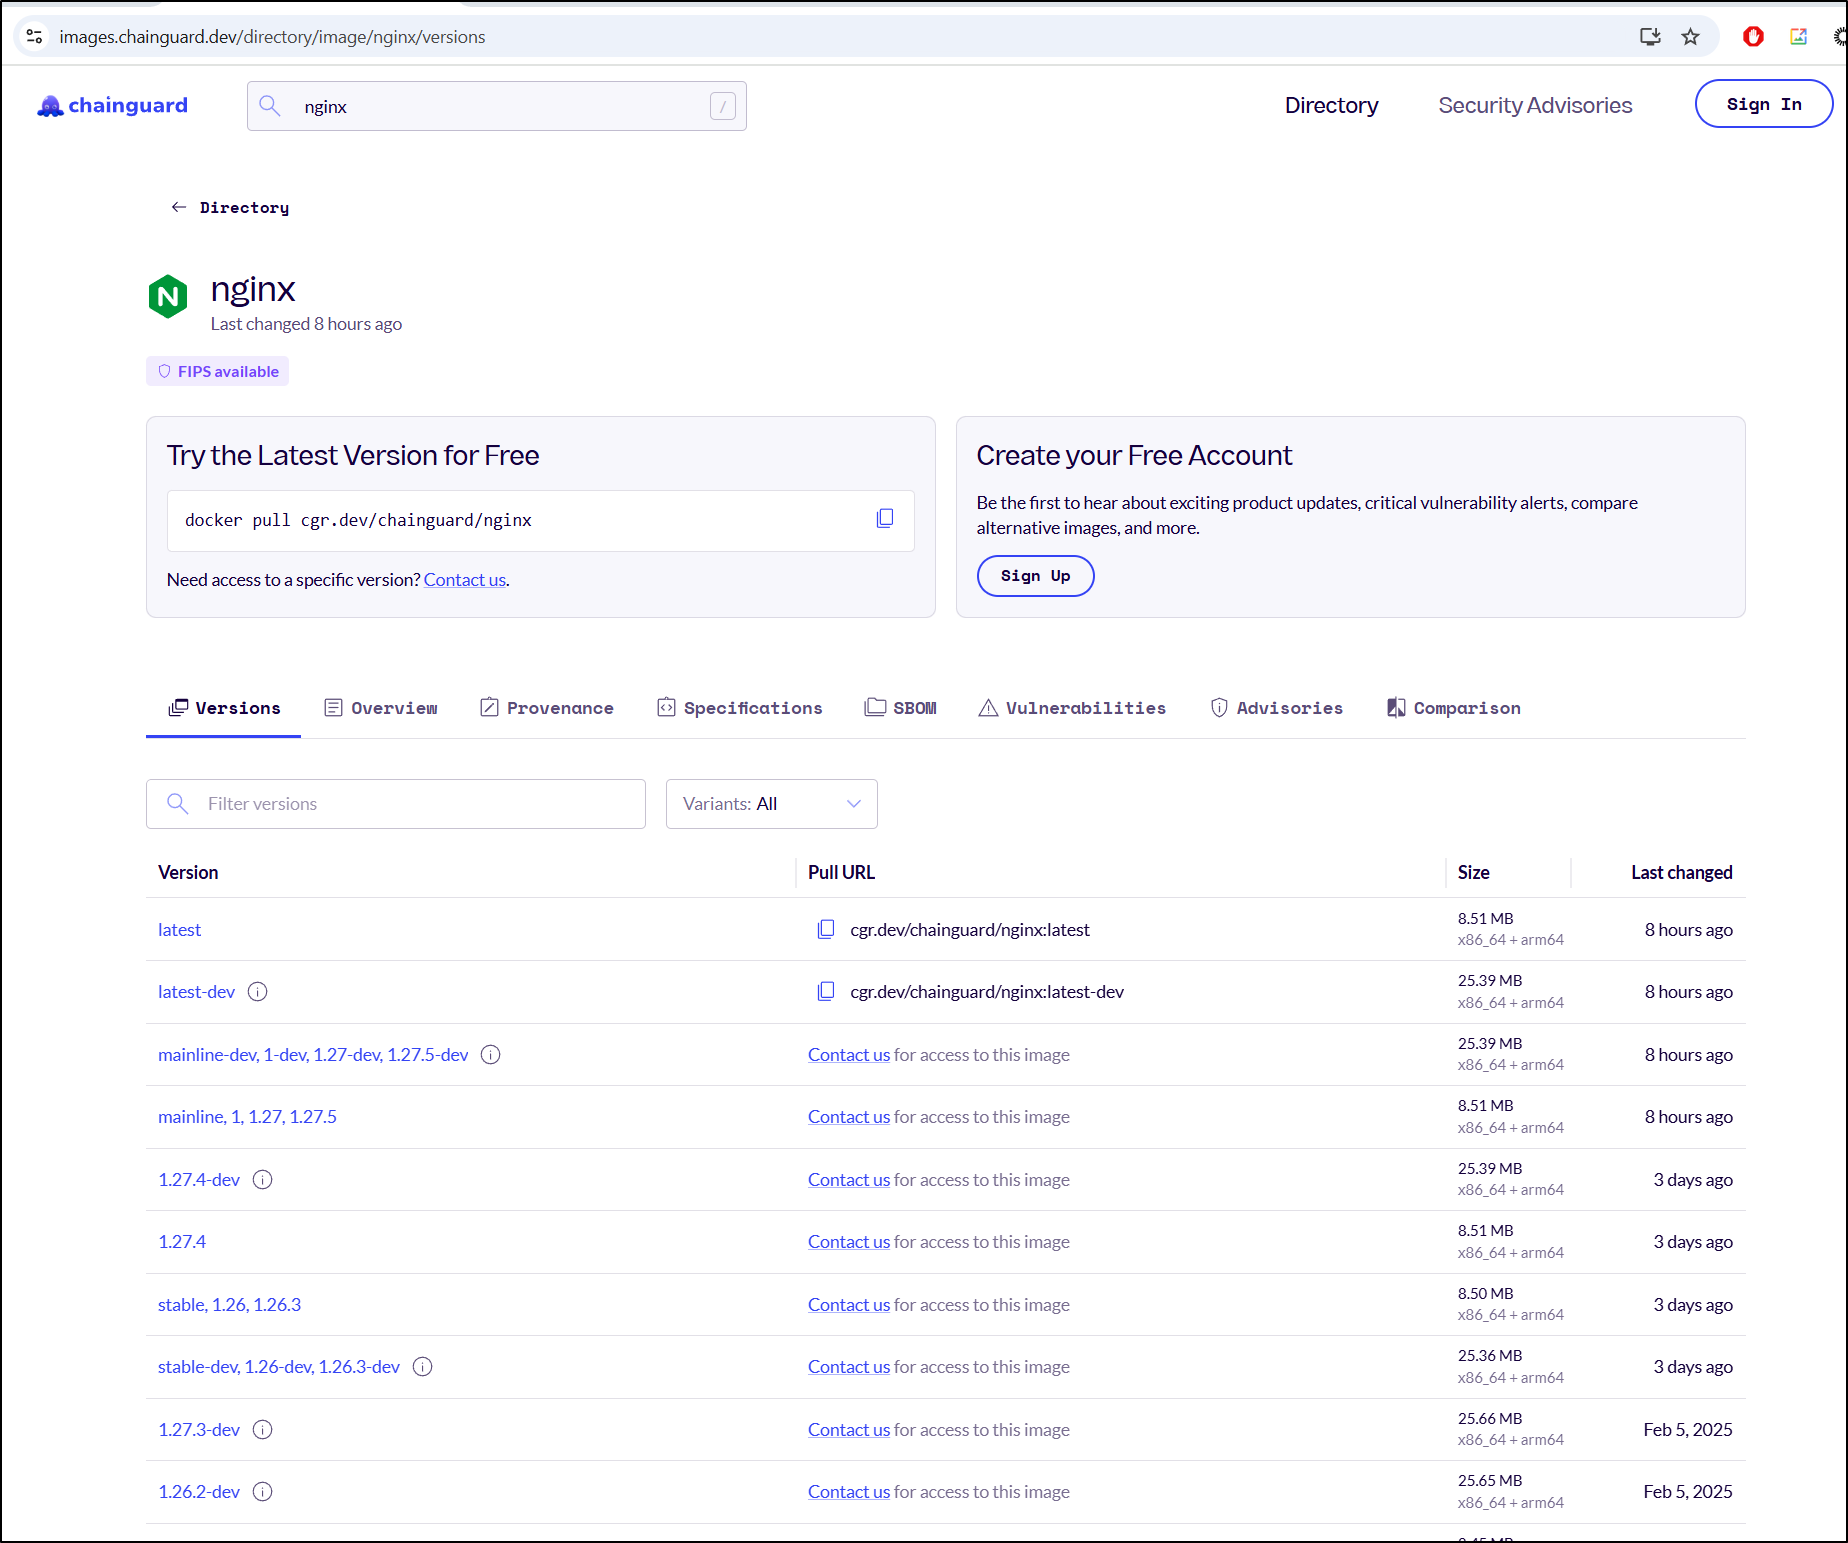Open Security Advisories in top navigation
Screen dimensions: 1848x1543
pos(1535,105)
